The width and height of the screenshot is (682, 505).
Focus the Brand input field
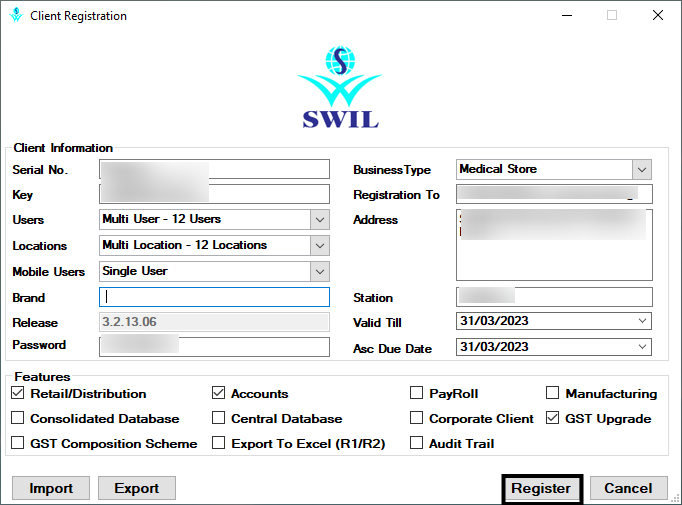click(x=214, y=297)
